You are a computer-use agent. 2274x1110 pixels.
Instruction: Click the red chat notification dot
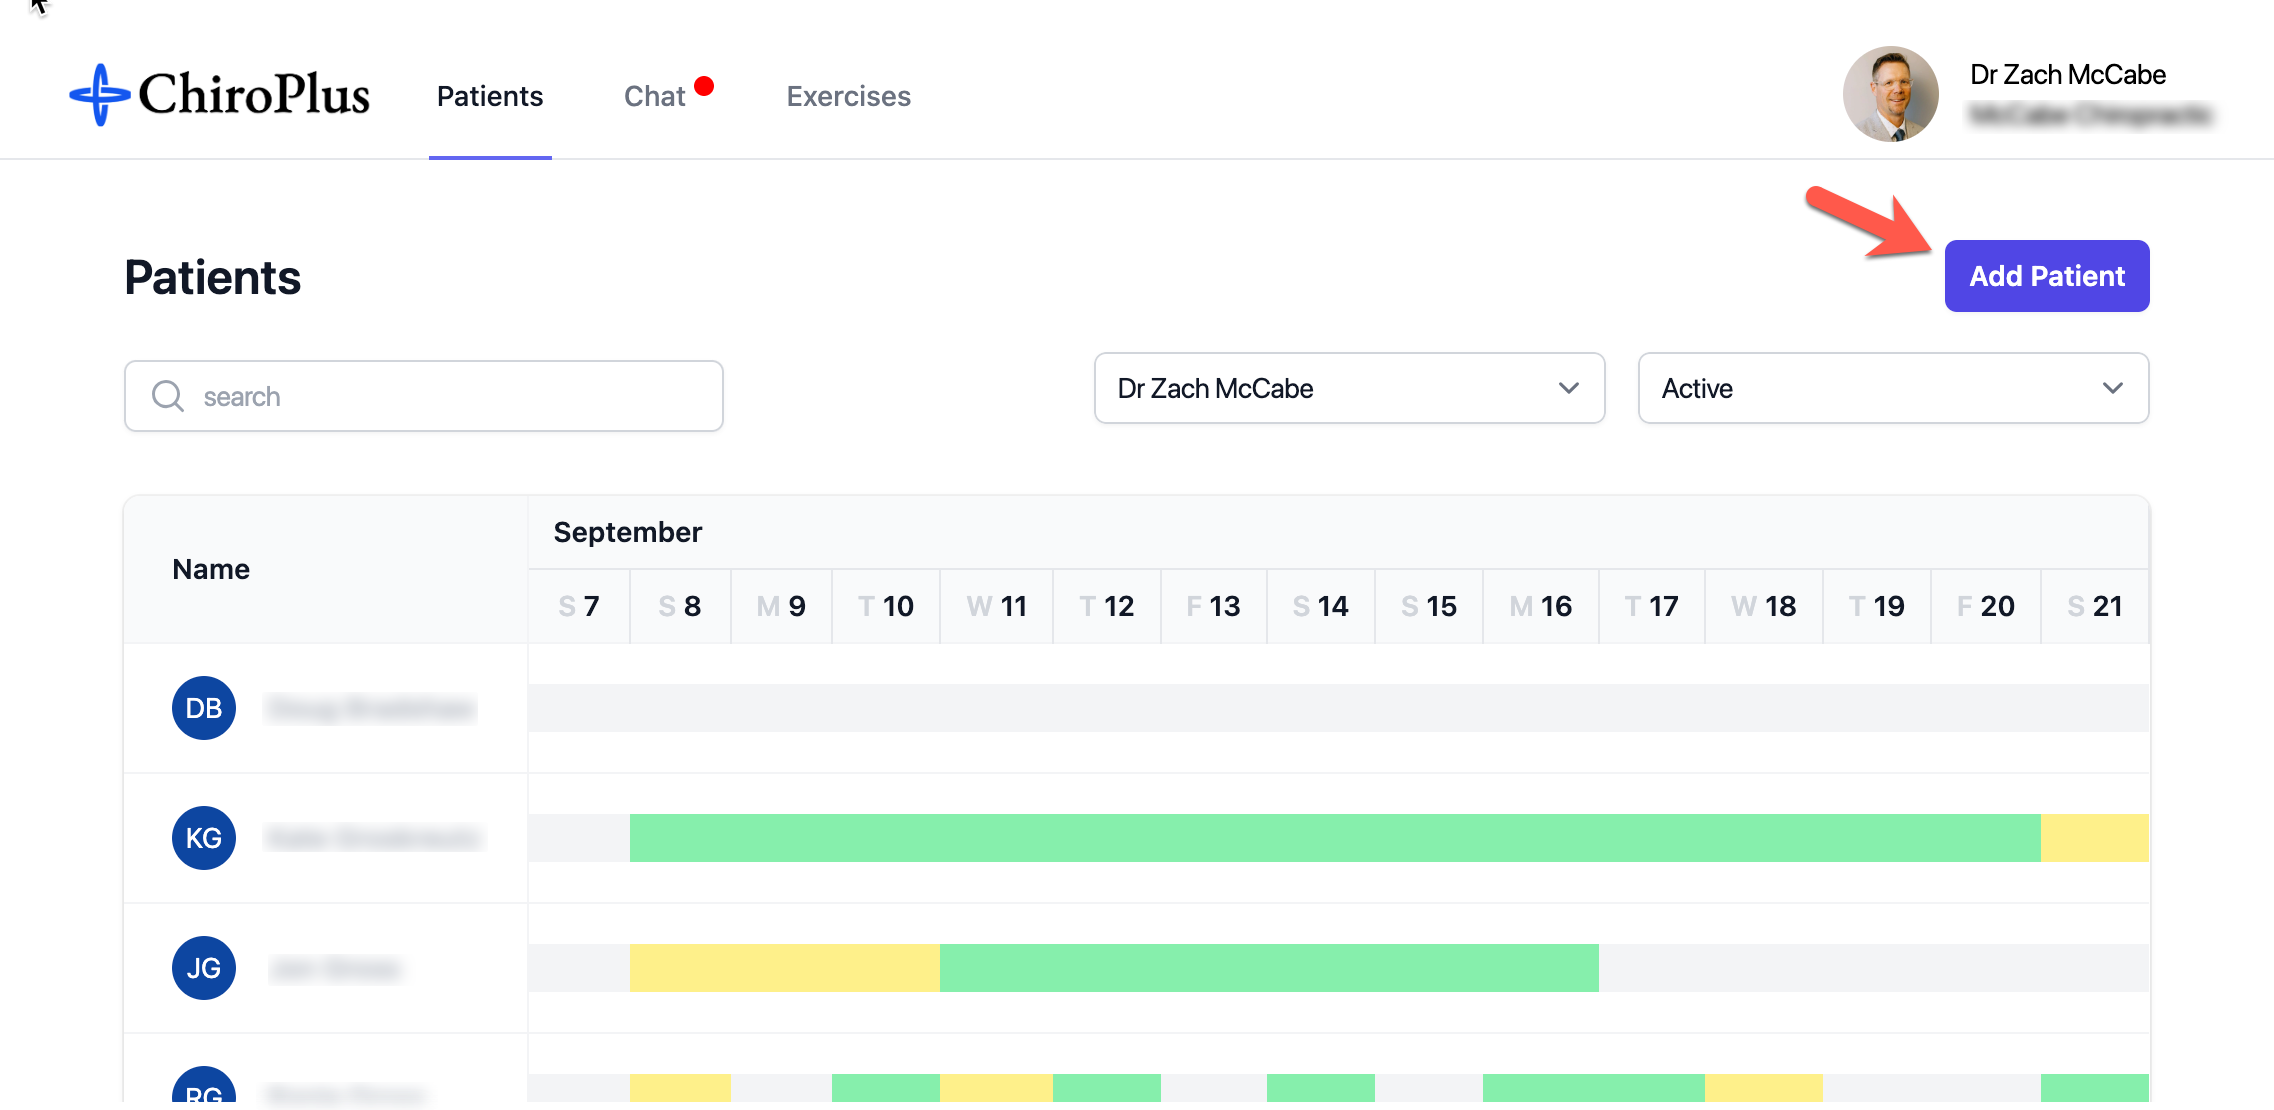click(x=704, y=86)
